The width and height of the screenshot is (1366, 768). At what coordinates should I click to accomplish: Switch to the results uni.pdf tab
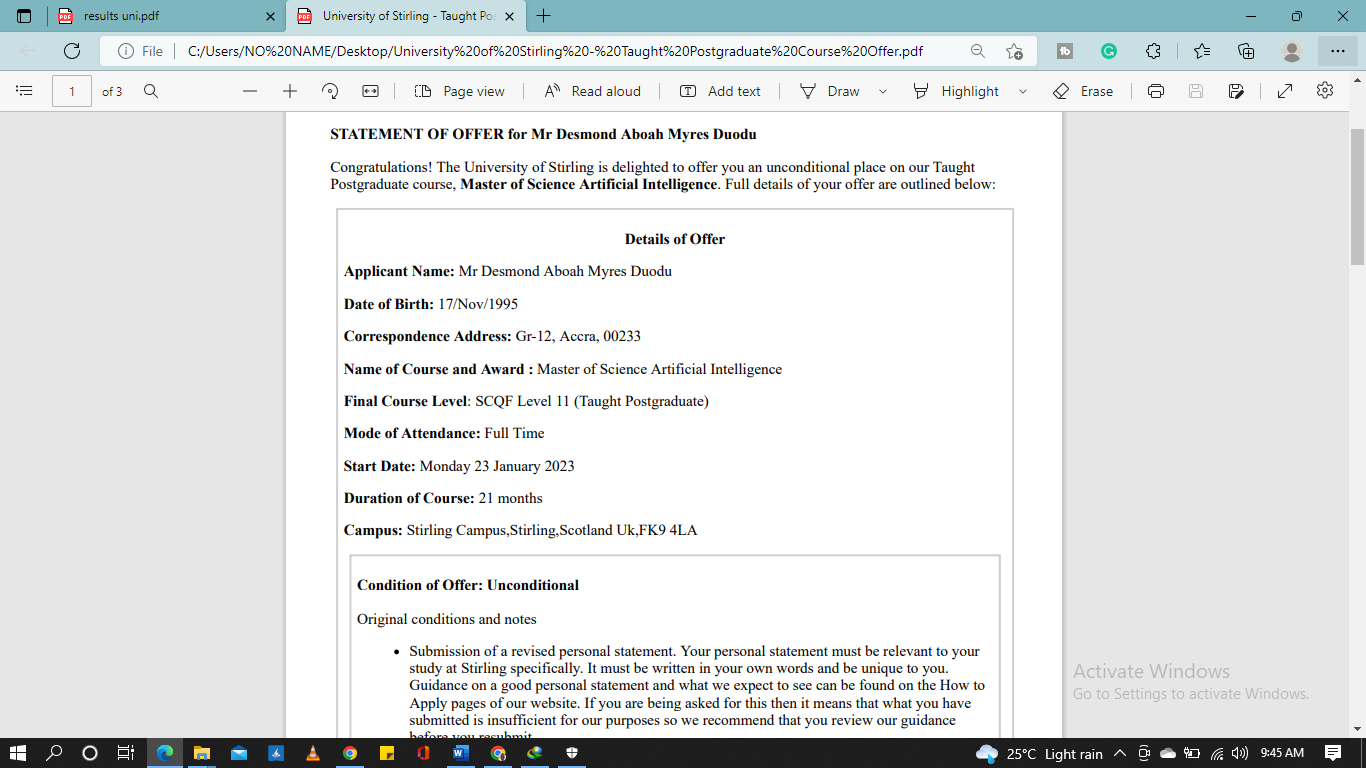165,16
